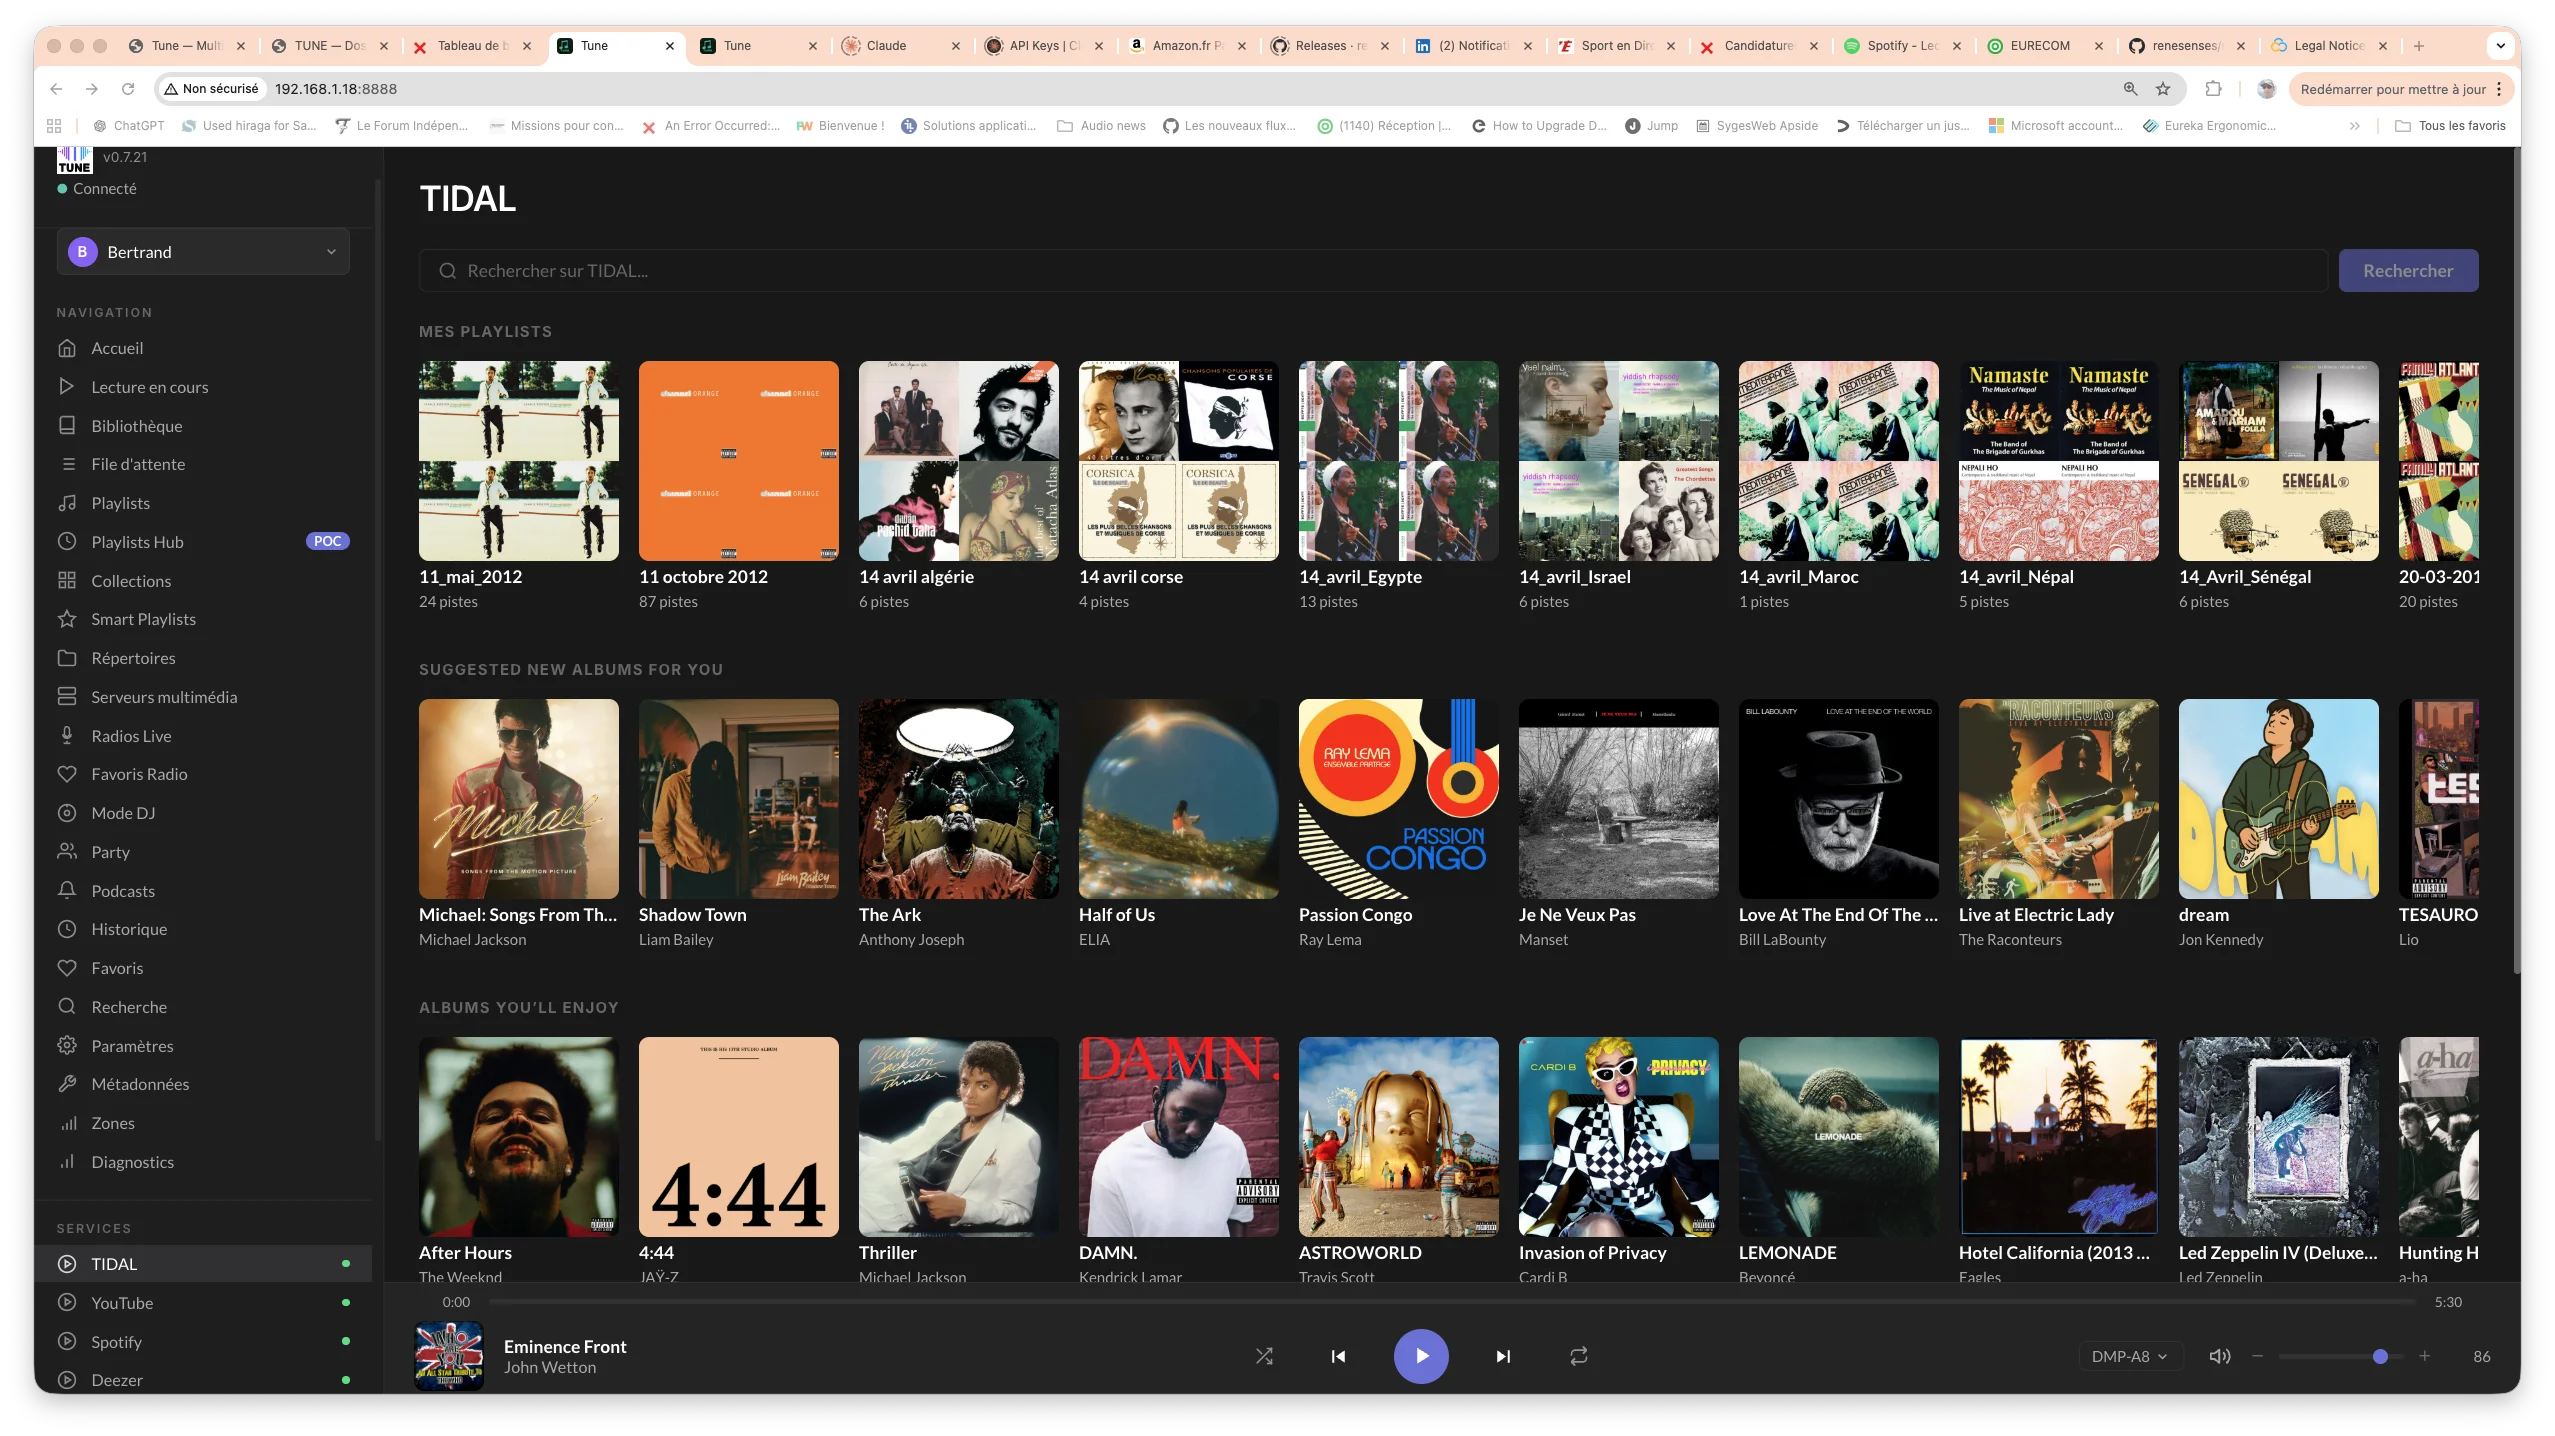This screenshot has height=1436, width=2555.
Task: Open Collections in the sidebar
Action: point(203,581)
